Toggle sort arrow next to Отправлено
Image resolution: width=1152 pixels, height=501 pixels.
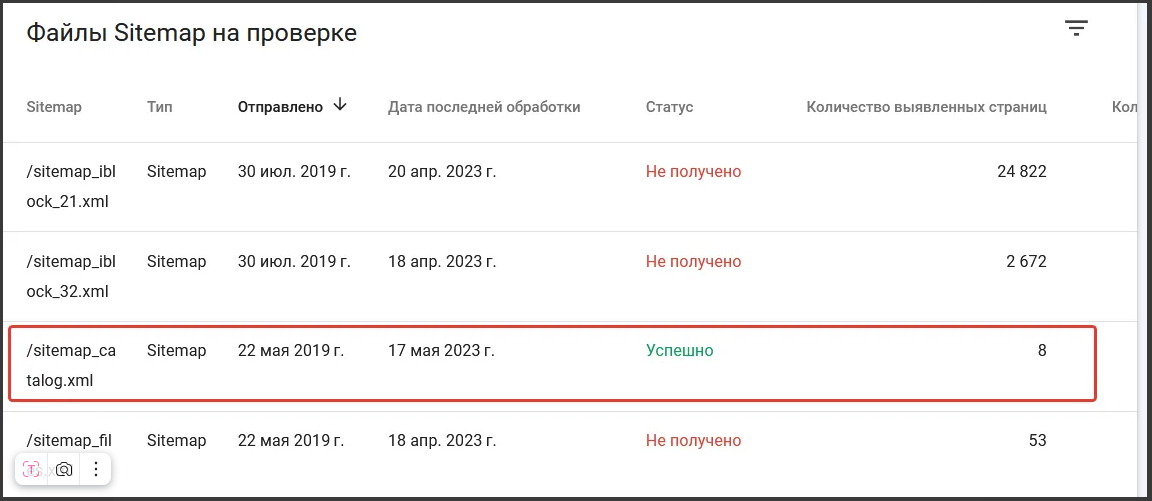pos(340,106)
